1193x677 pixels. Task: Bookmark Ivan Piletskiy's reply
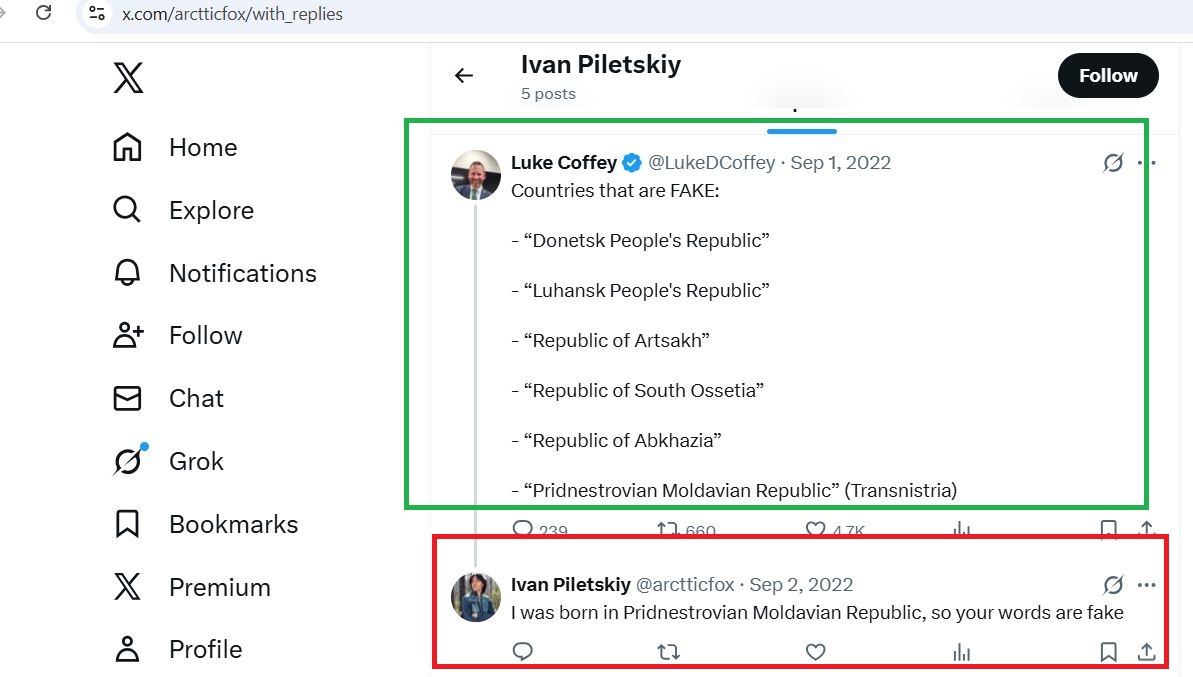point(1108,652)
